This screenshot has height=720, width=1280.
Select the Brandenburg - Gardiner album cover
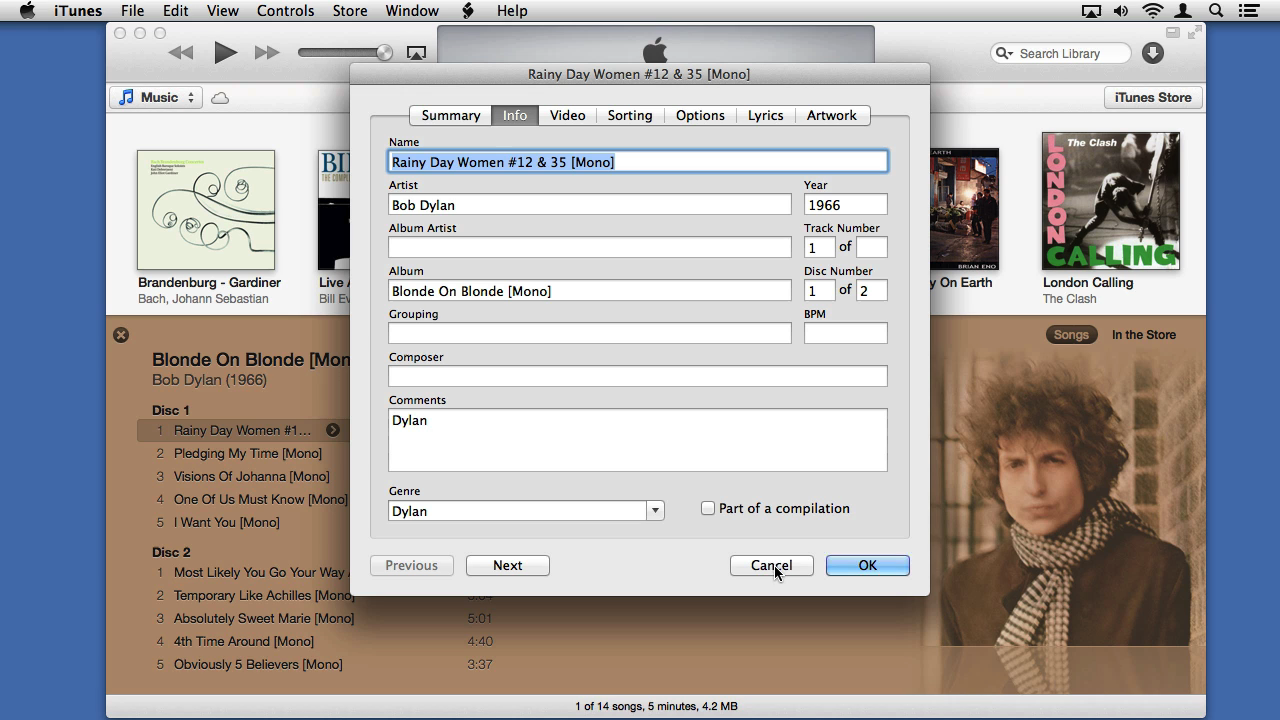click(206, 210)
